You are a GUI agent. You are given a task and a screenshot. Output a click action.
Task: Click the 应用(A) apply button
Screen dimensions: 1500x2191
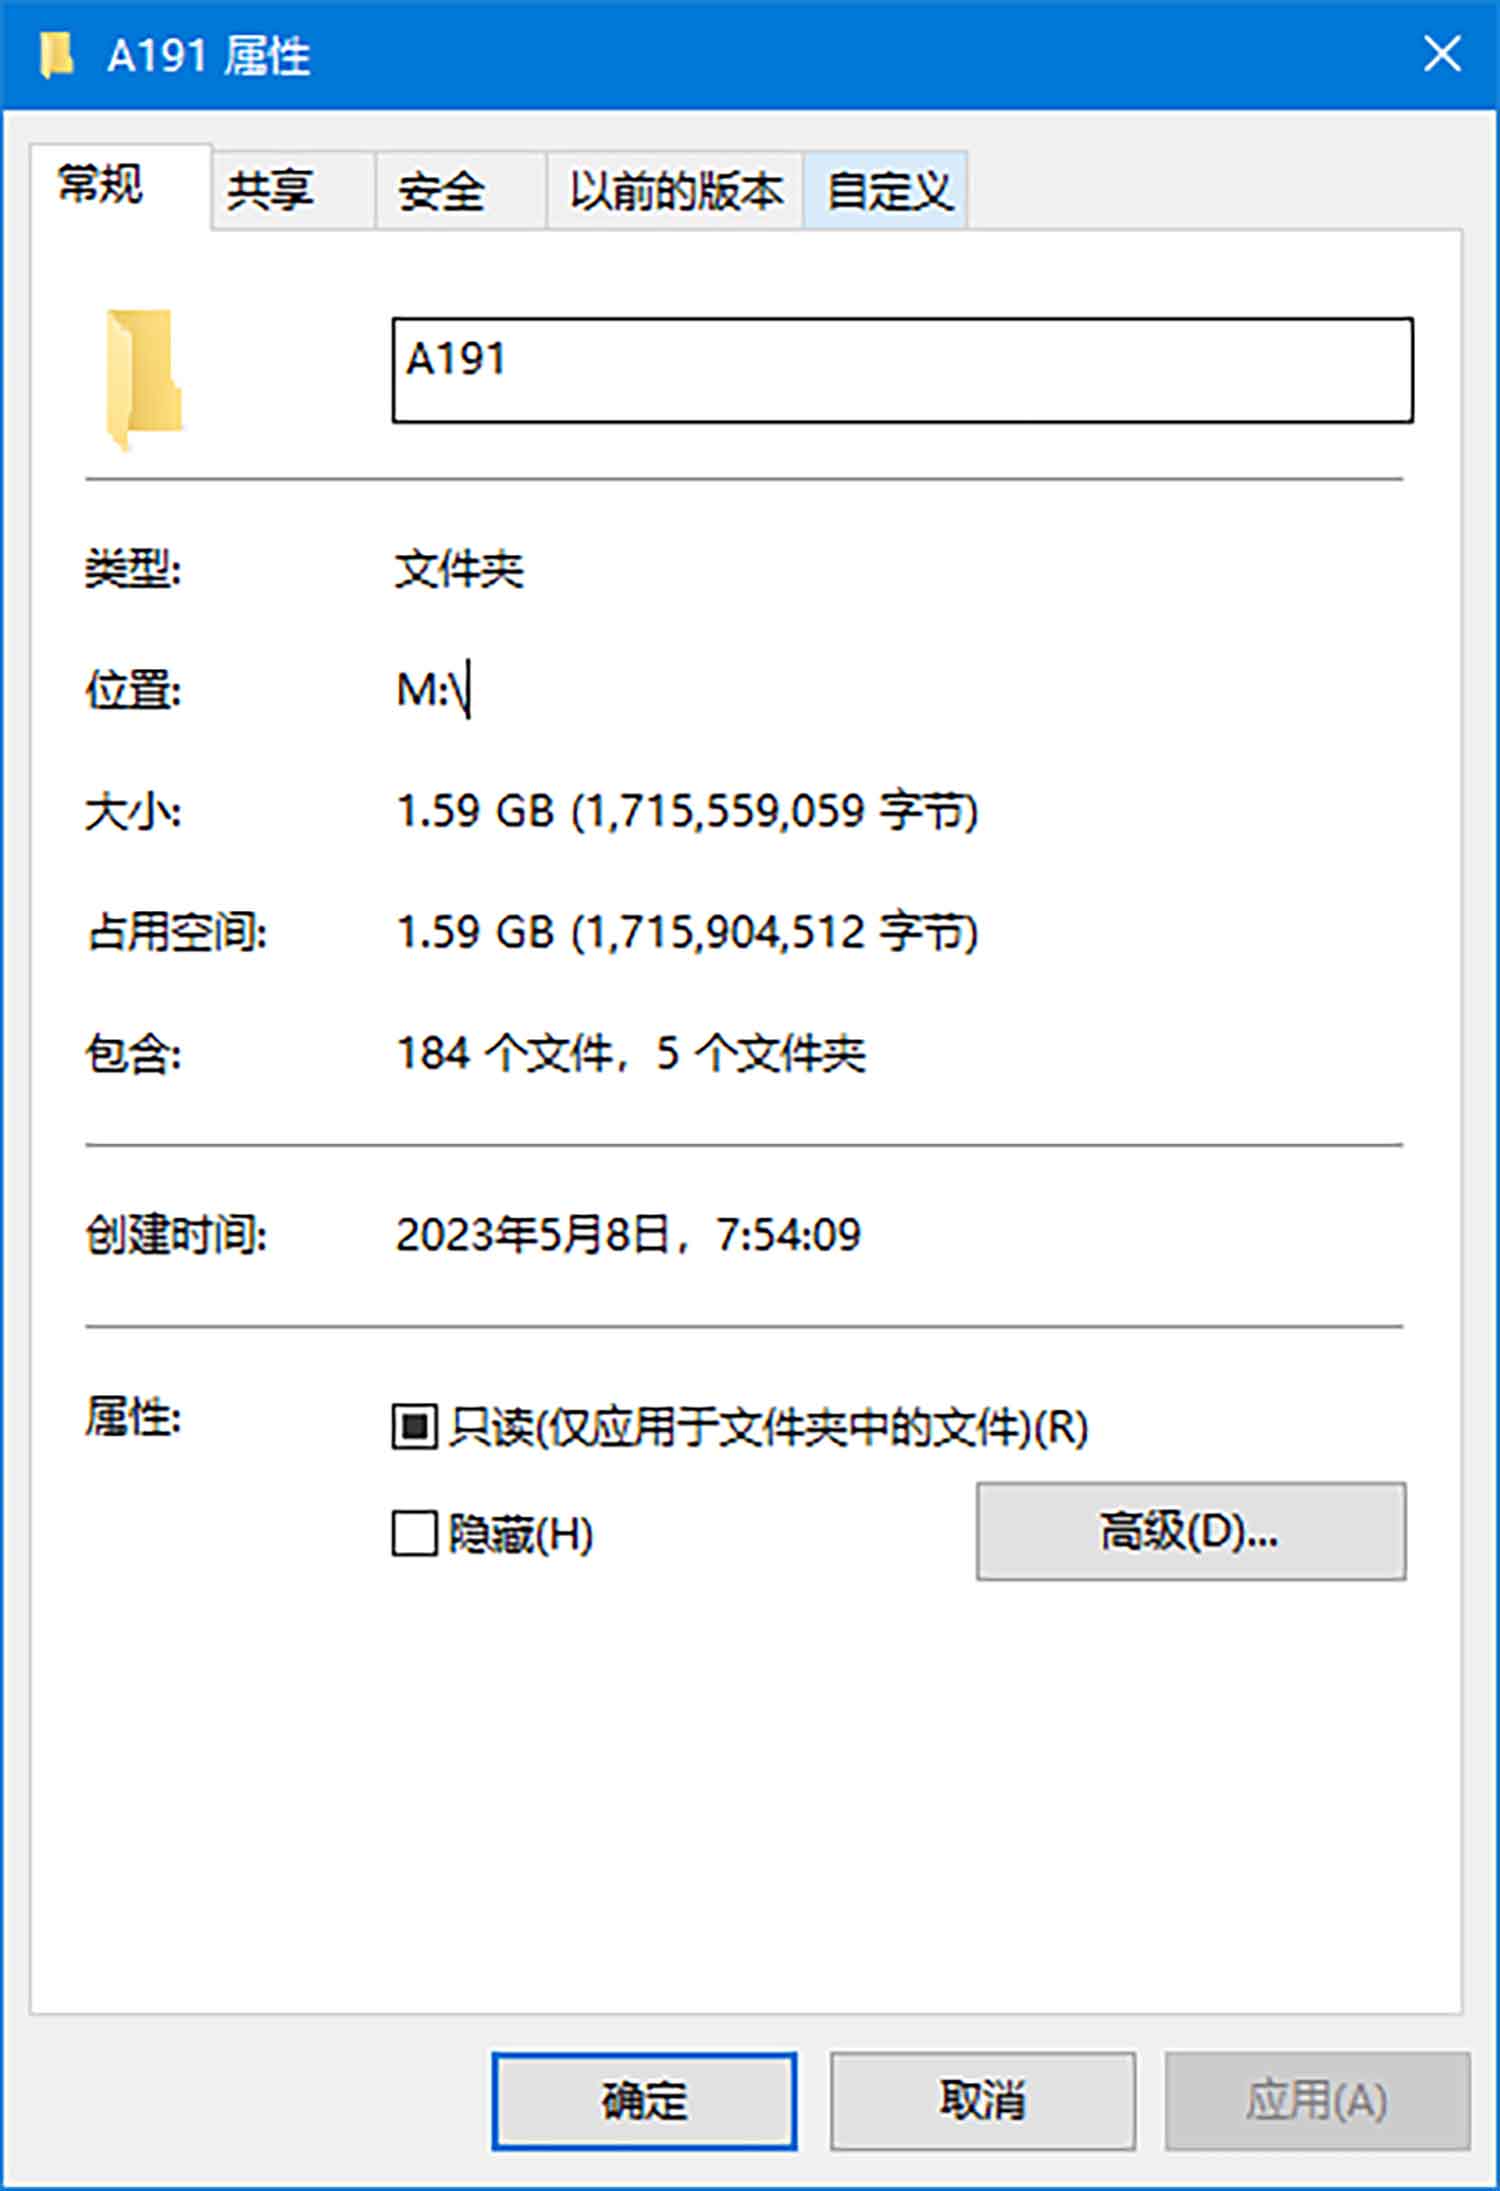pyautogui.click(x=1317, y=2100)
